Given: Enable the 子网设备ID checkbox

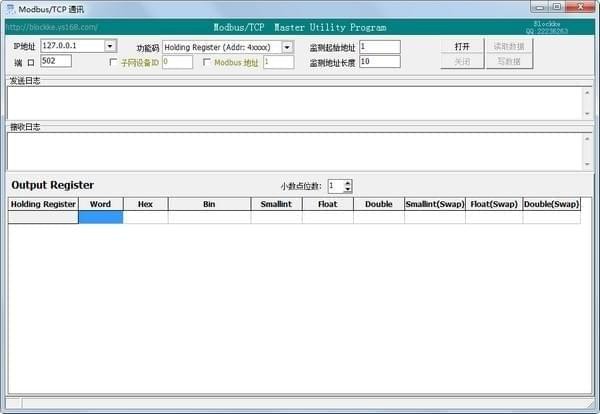Looking at the screenshot, I should click(113, 62).
